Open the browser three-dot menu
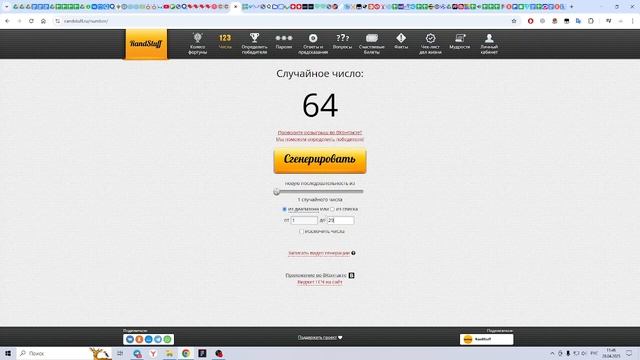The height and width of the screenshot is (360, 640). (x=633, y=21)
